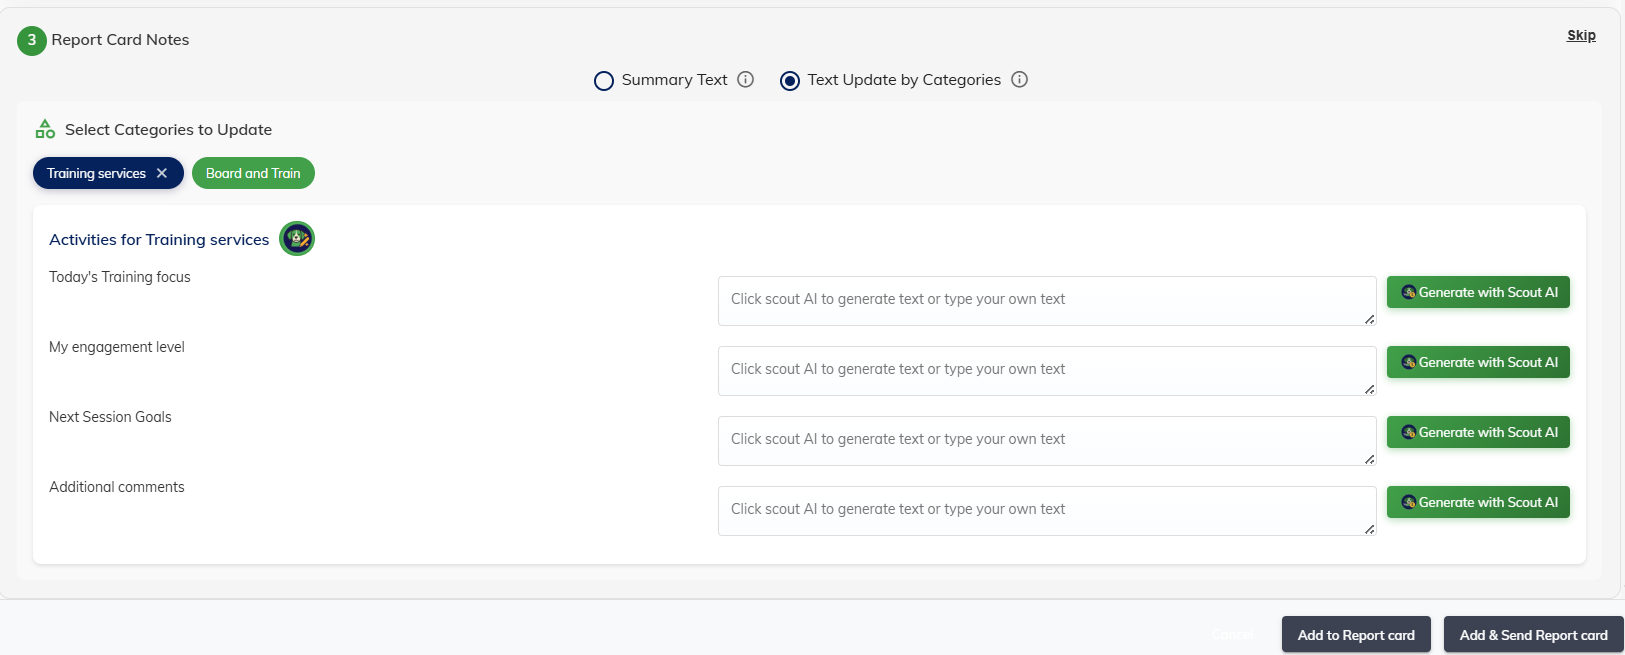Select the Summary Text radio button
The width and height of the screenshot is (1625, 655).
pos(604,81)
